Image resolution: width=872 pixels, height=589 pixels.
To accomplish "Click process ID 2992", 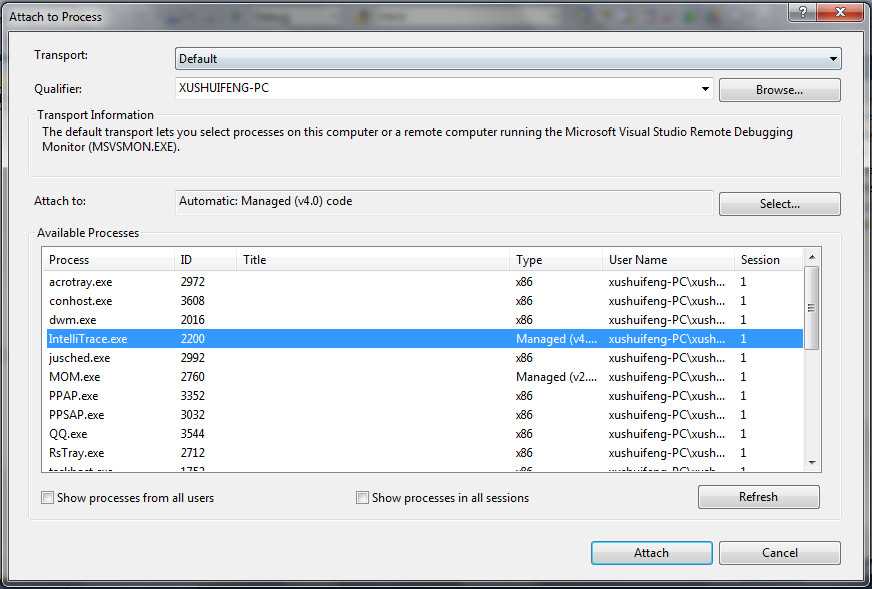I will point(192,358).
